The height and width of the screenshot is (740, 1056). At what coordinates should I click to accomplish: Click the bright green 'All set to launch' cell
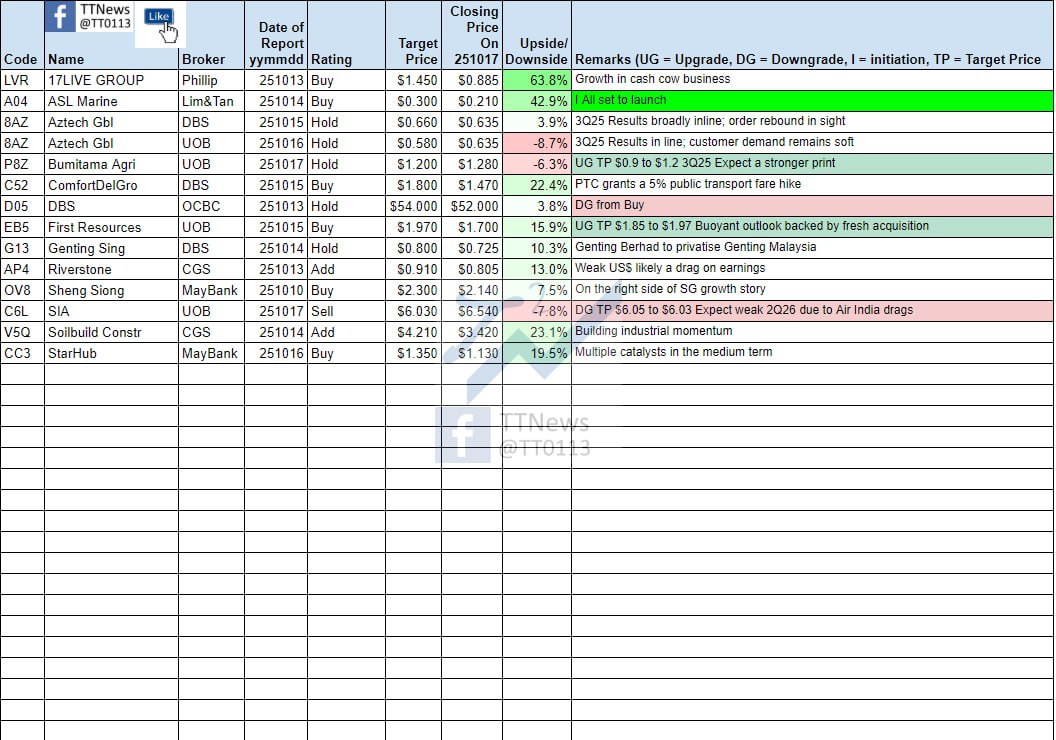pyautogui.click(x=812, y=101)
